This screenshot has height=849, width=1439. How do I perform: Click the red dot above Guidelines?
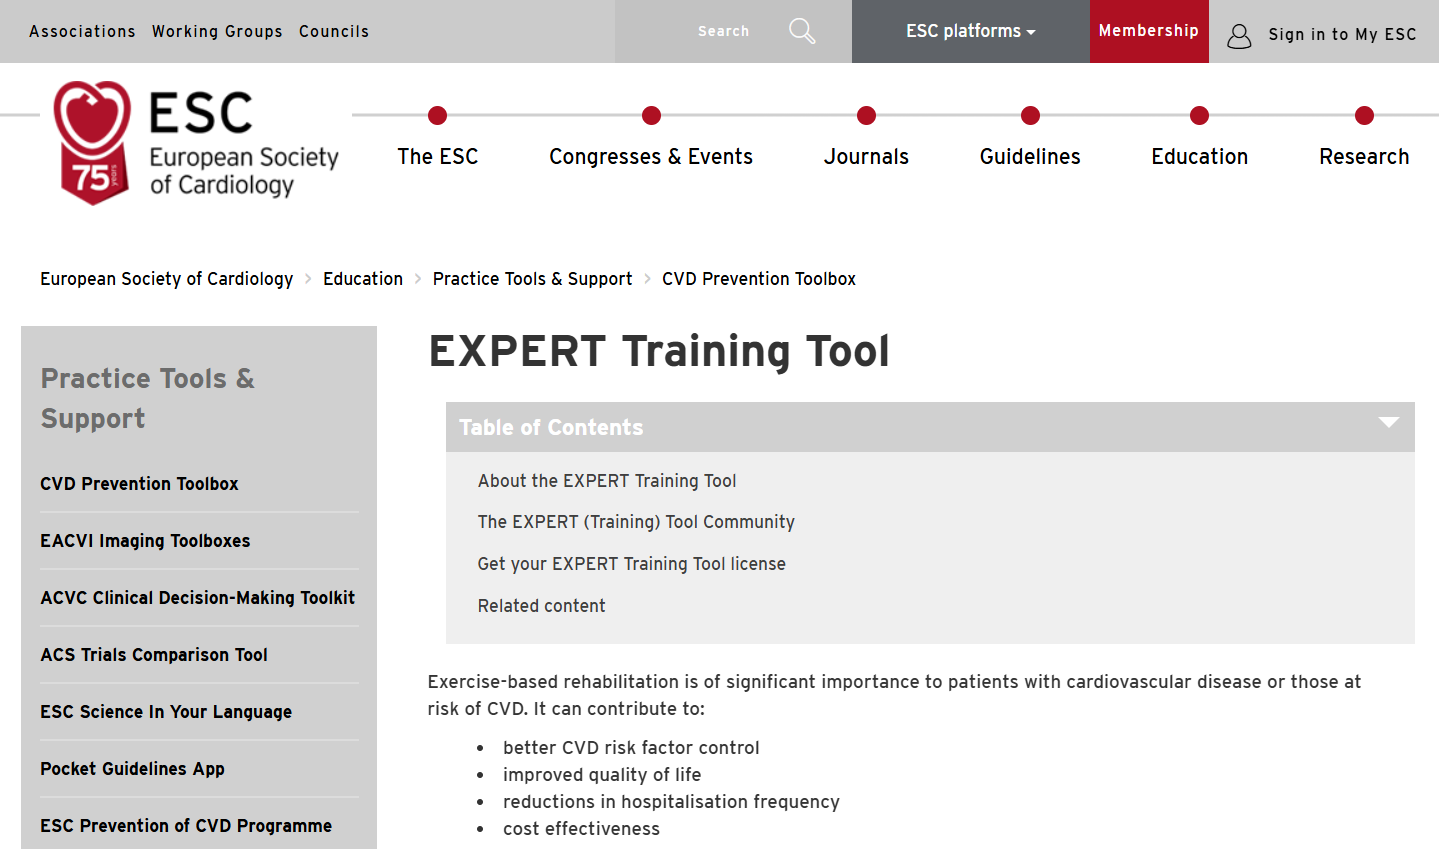coord(1030,116)
